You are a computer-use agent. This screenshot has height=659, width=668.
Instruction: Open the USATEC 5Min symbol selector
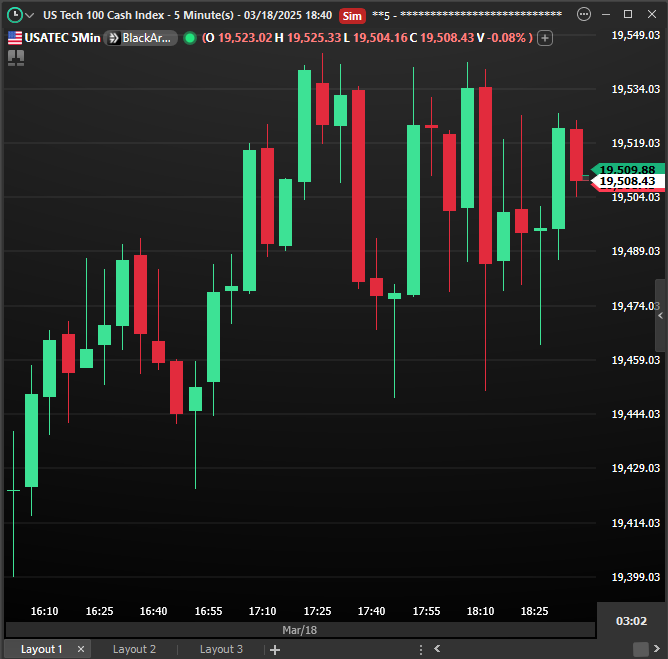62,38
